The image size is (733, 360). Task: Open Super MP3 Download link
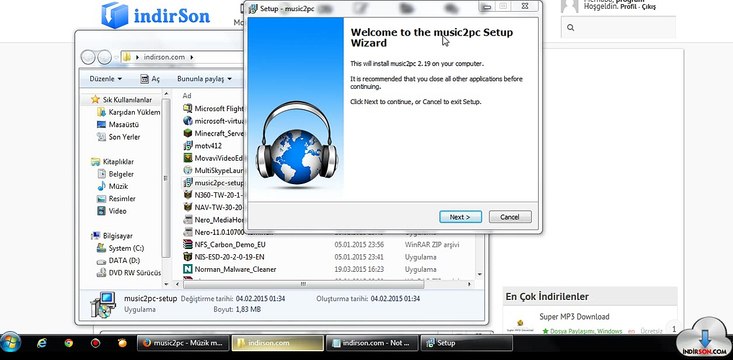(x=574, y=317)
